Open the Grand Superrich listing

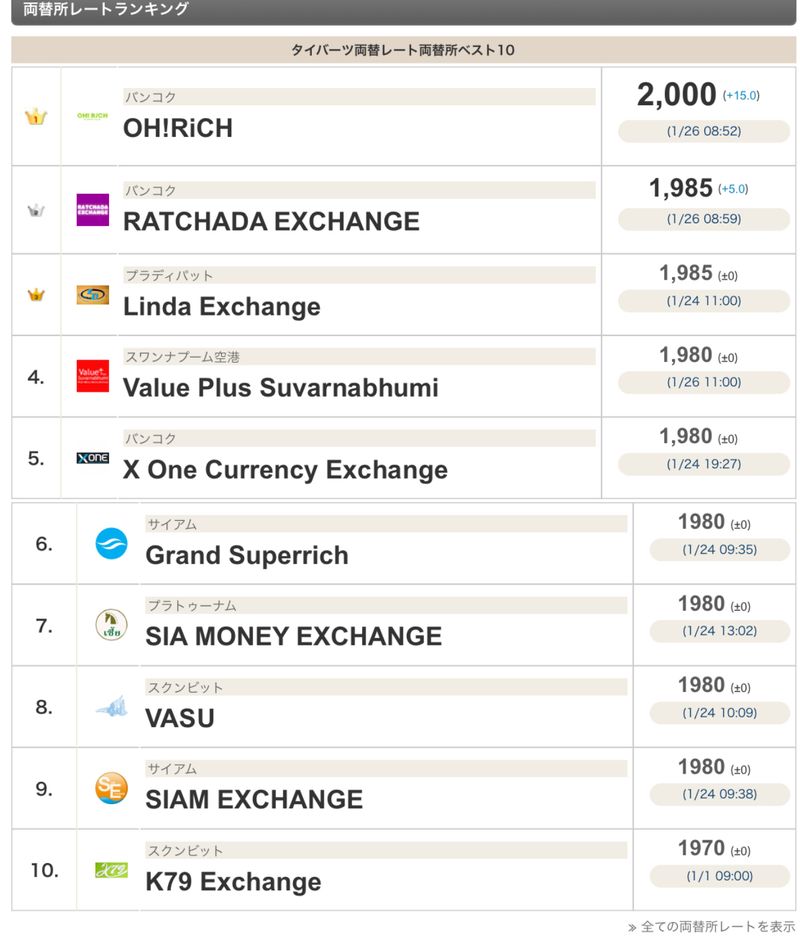(247, 556)
